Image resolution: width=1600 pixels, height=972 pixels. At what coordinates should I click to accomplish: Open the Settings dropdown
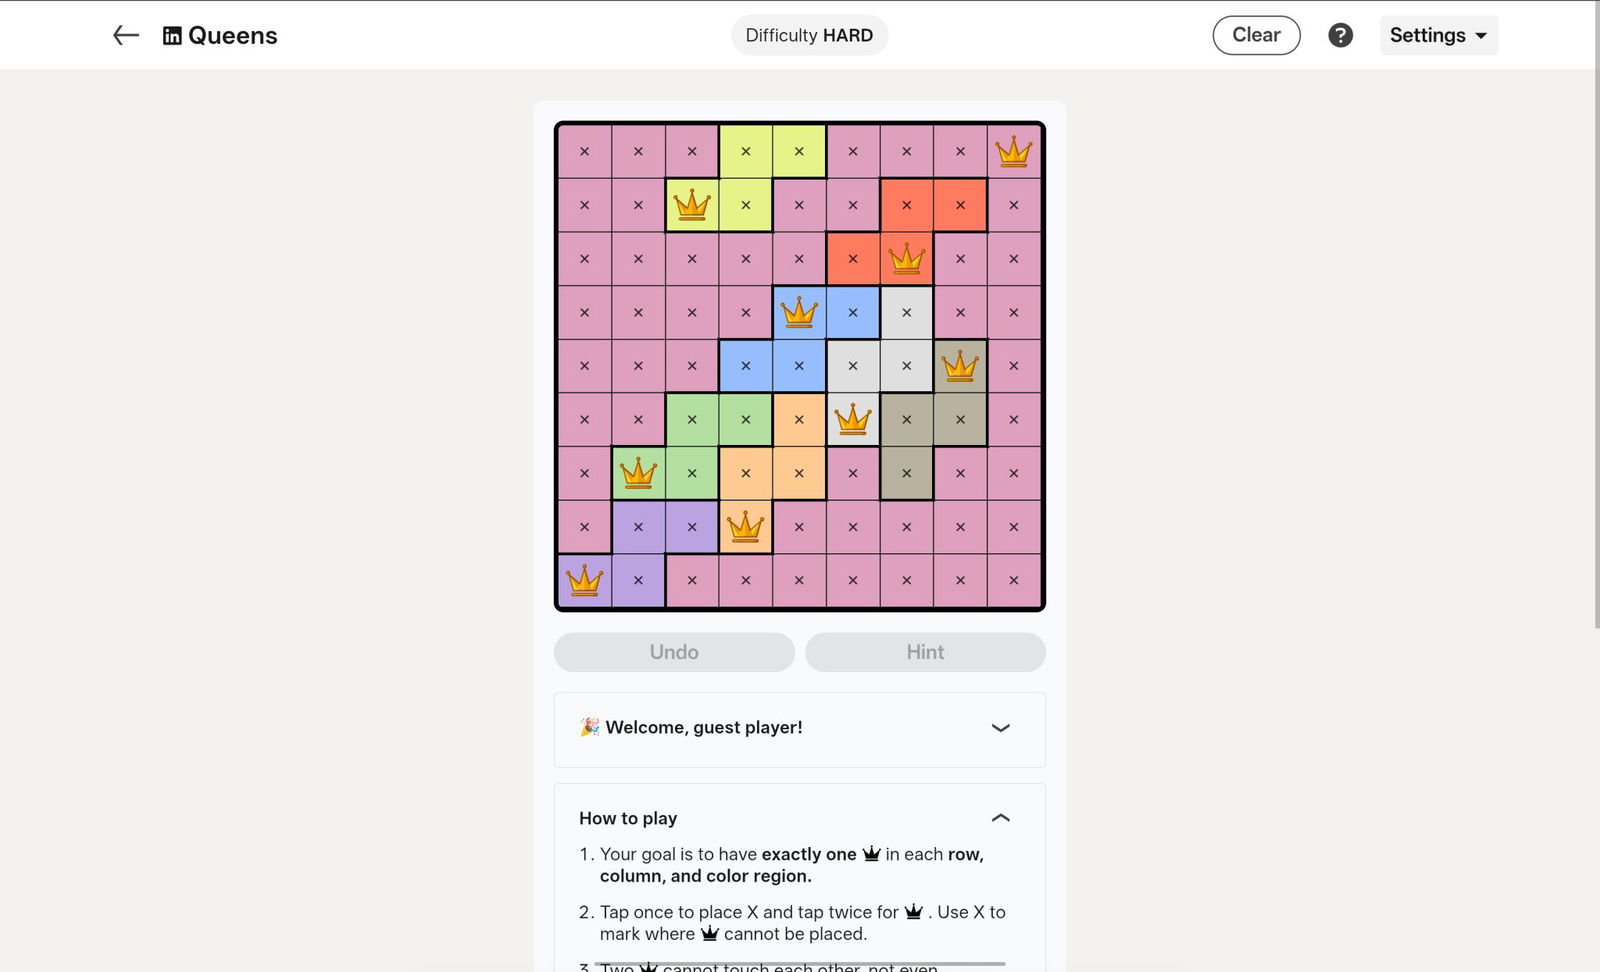(x=1438, y=36)
